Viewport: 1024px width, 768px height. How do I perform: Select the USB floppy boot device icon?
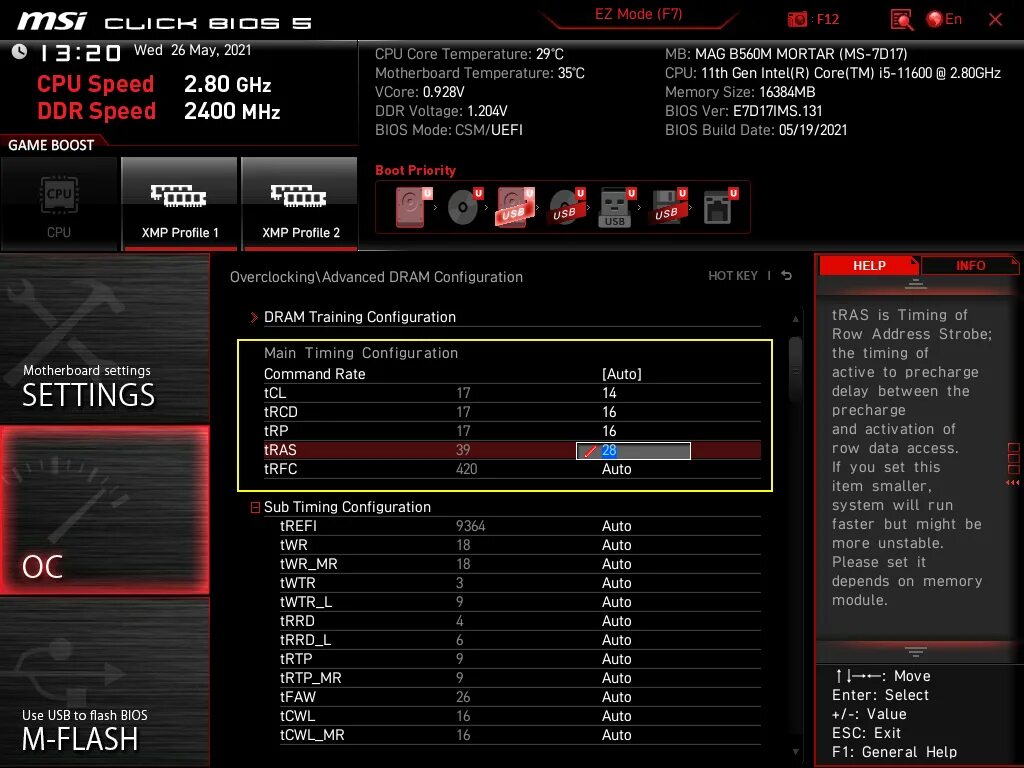coord(667,207)
